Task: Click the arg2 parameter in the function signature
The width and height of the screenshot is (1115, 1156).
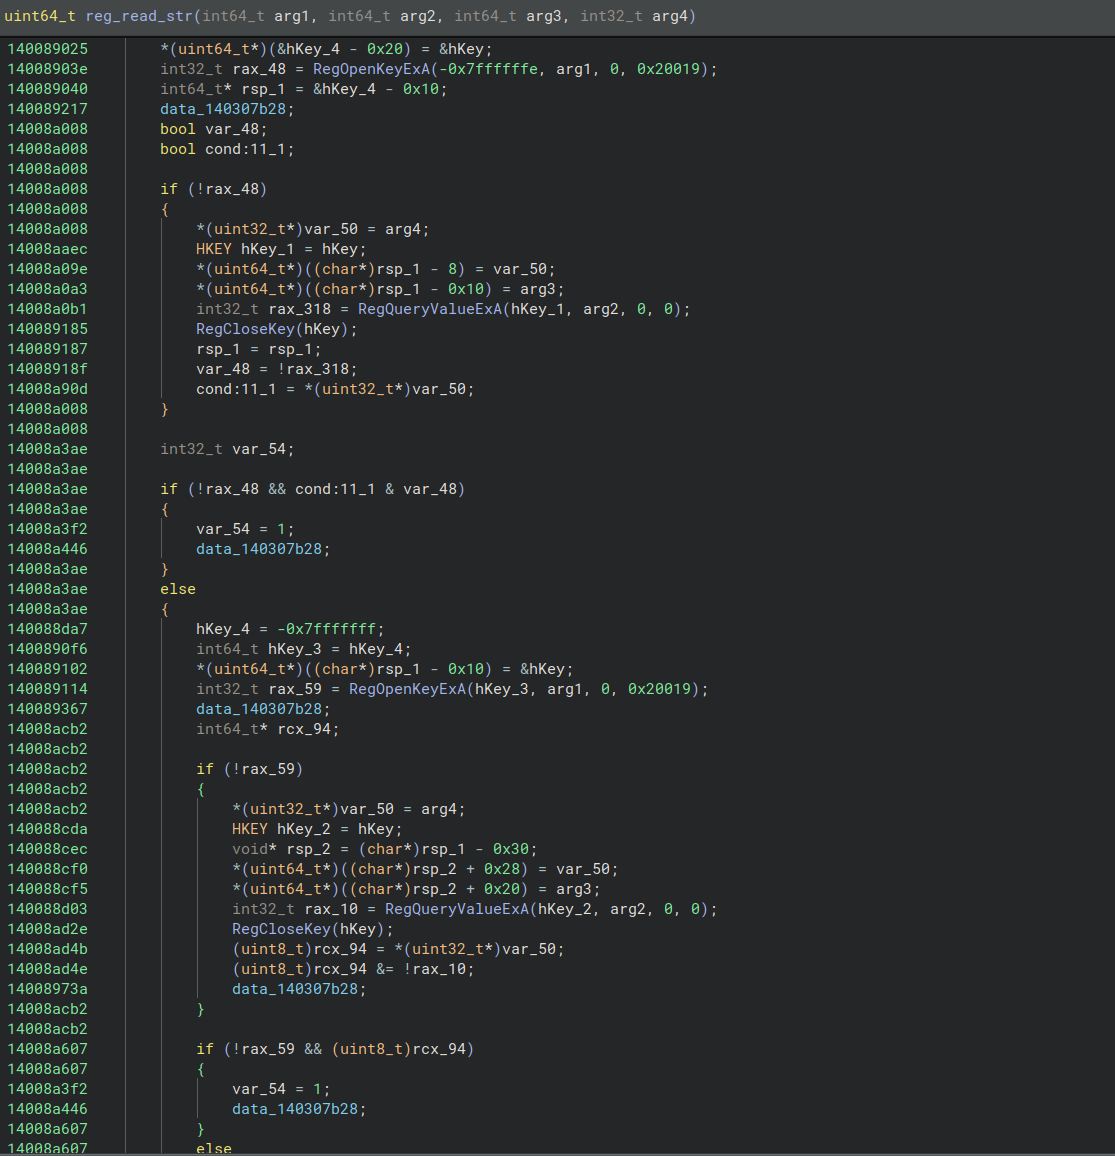Action: tap(417, 16)
